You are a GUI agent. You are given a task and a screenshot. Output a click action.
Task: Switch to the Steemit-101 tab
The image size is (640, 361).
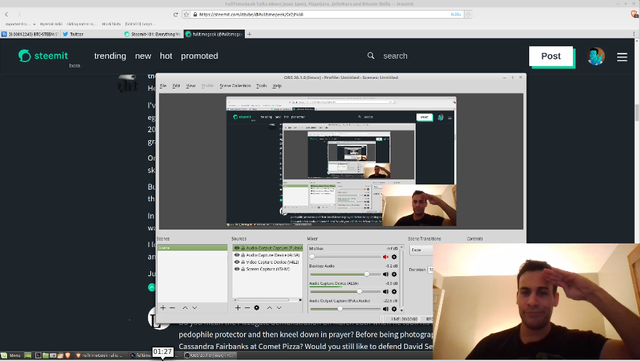tap(152, 34)
